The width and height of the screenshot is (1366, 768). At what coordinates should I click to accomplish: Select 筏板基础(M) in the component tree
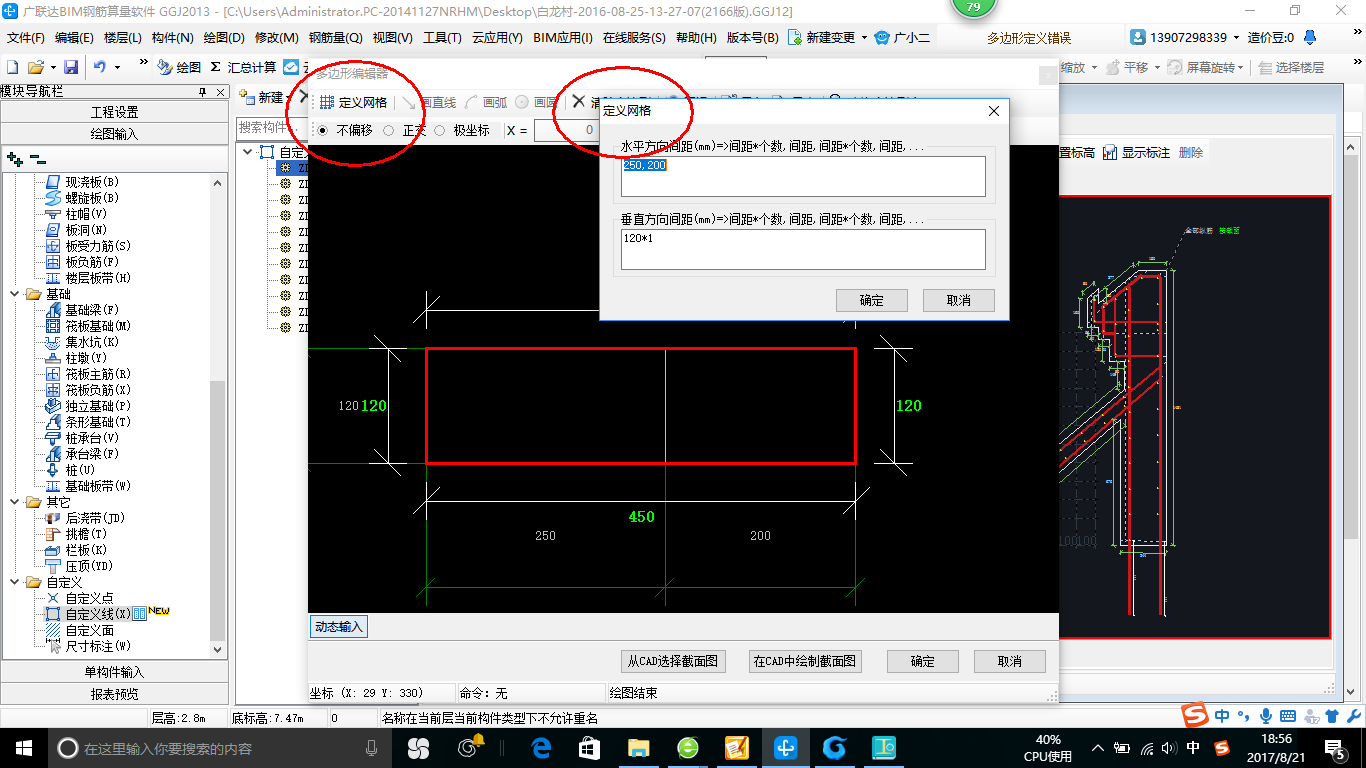pyautogui.click(x=97, y=326)
